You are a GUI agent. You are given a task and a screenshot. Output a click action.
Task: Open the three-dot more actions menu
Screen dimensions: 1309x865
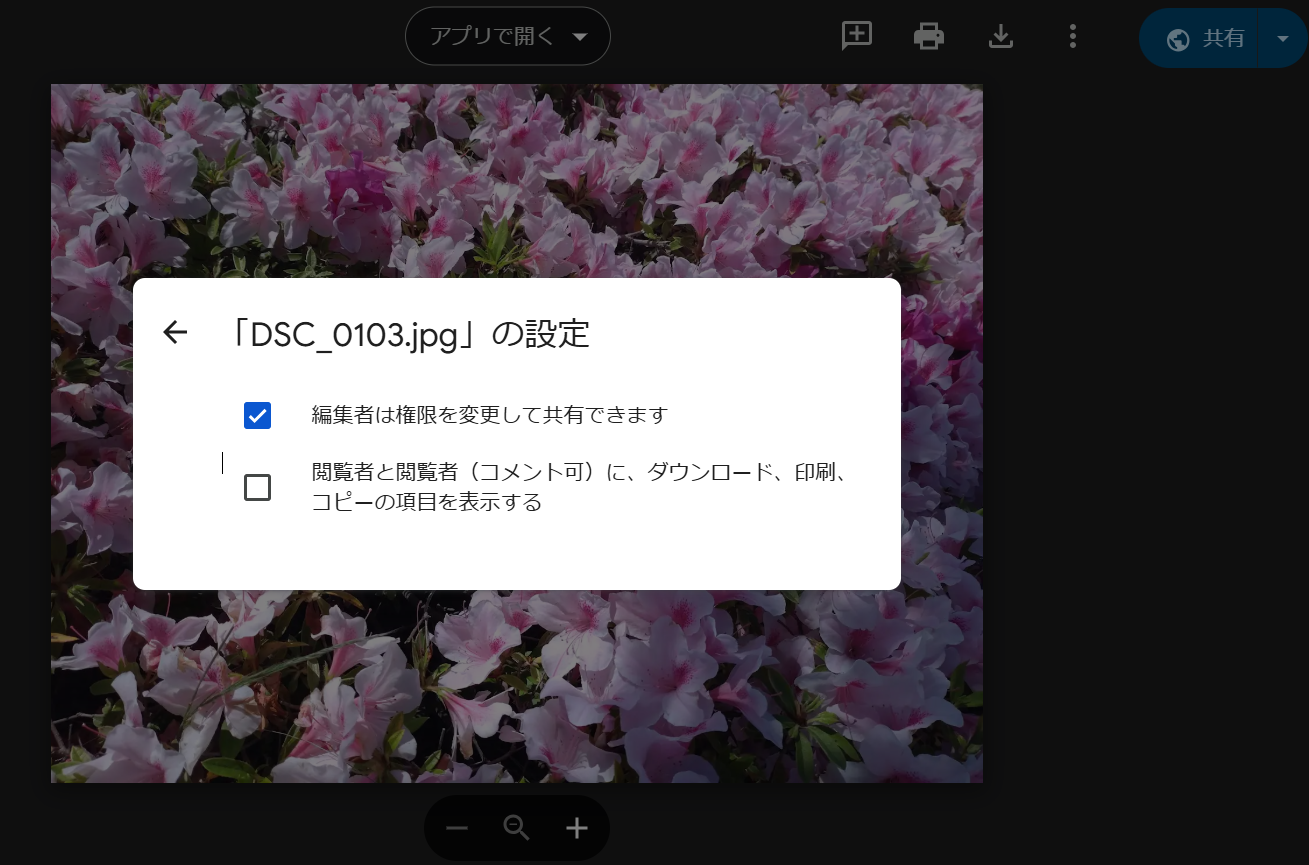coord(1073,37)
